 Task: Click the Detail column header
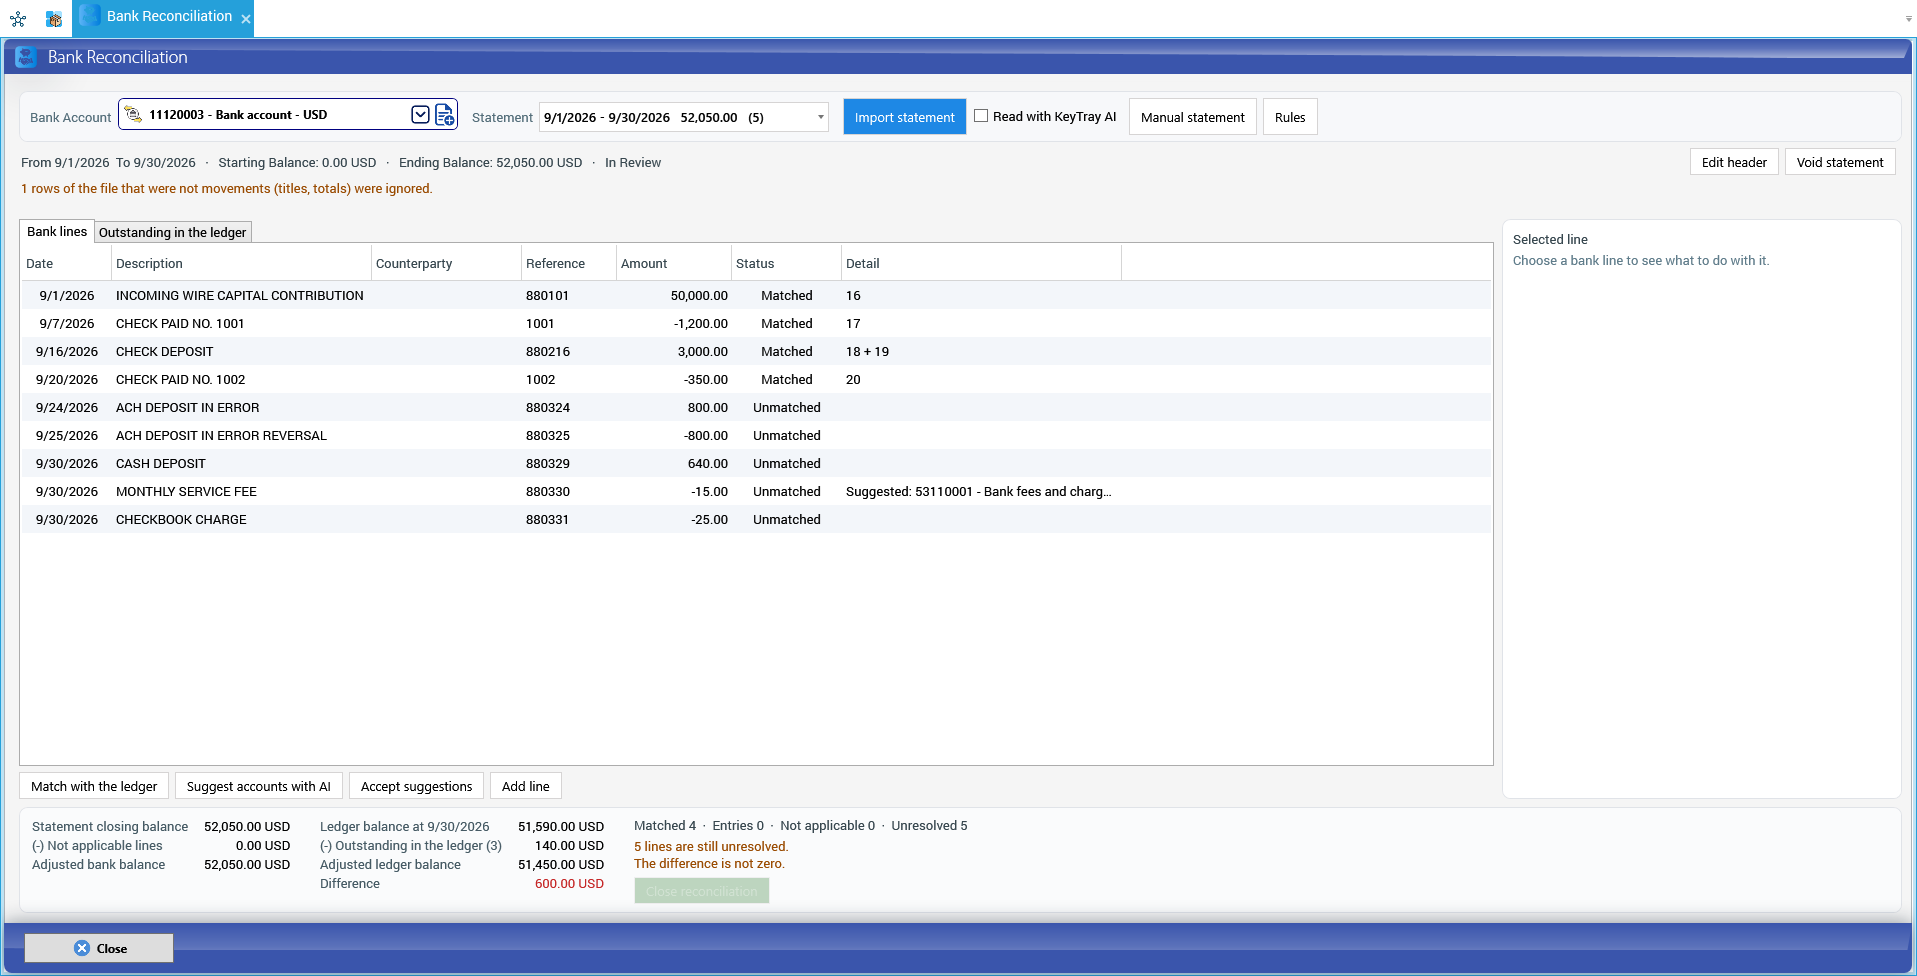[981, 263]
